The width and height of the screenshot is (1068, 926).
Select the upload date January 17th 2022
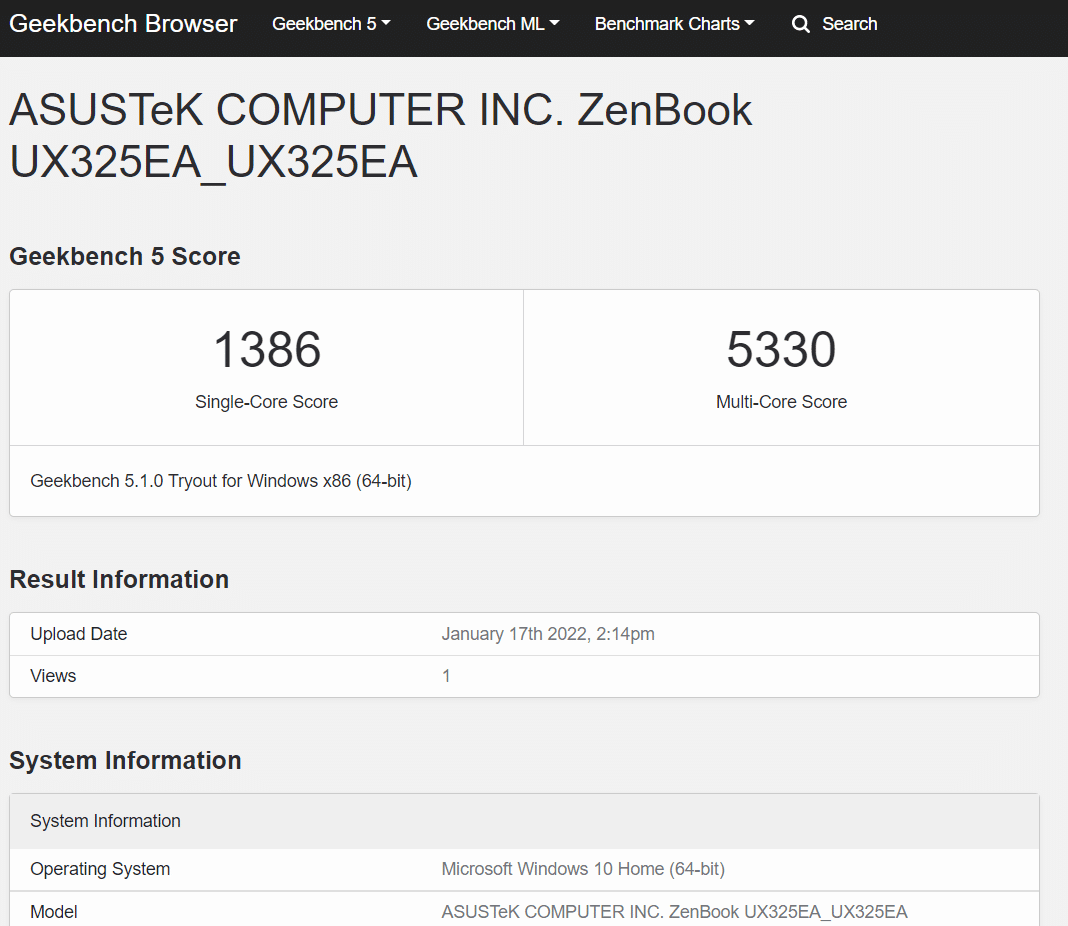point(548,634)
